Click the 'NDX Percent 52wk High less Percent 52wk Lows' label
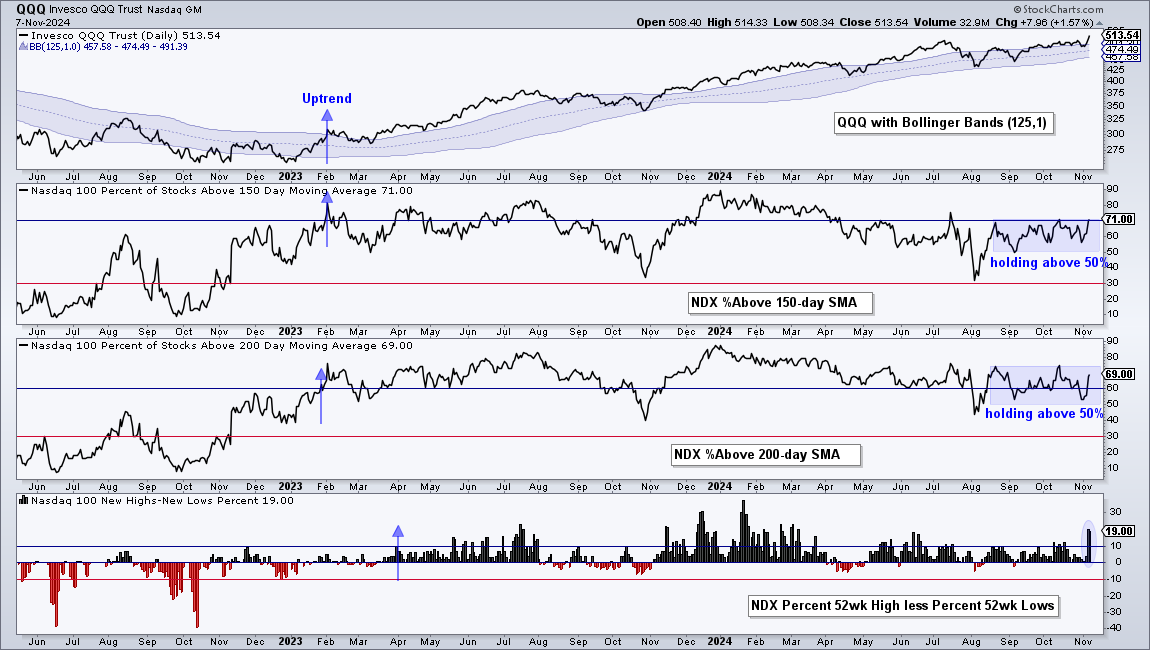This screenshot has width=1150, height=650. point(904,605)
